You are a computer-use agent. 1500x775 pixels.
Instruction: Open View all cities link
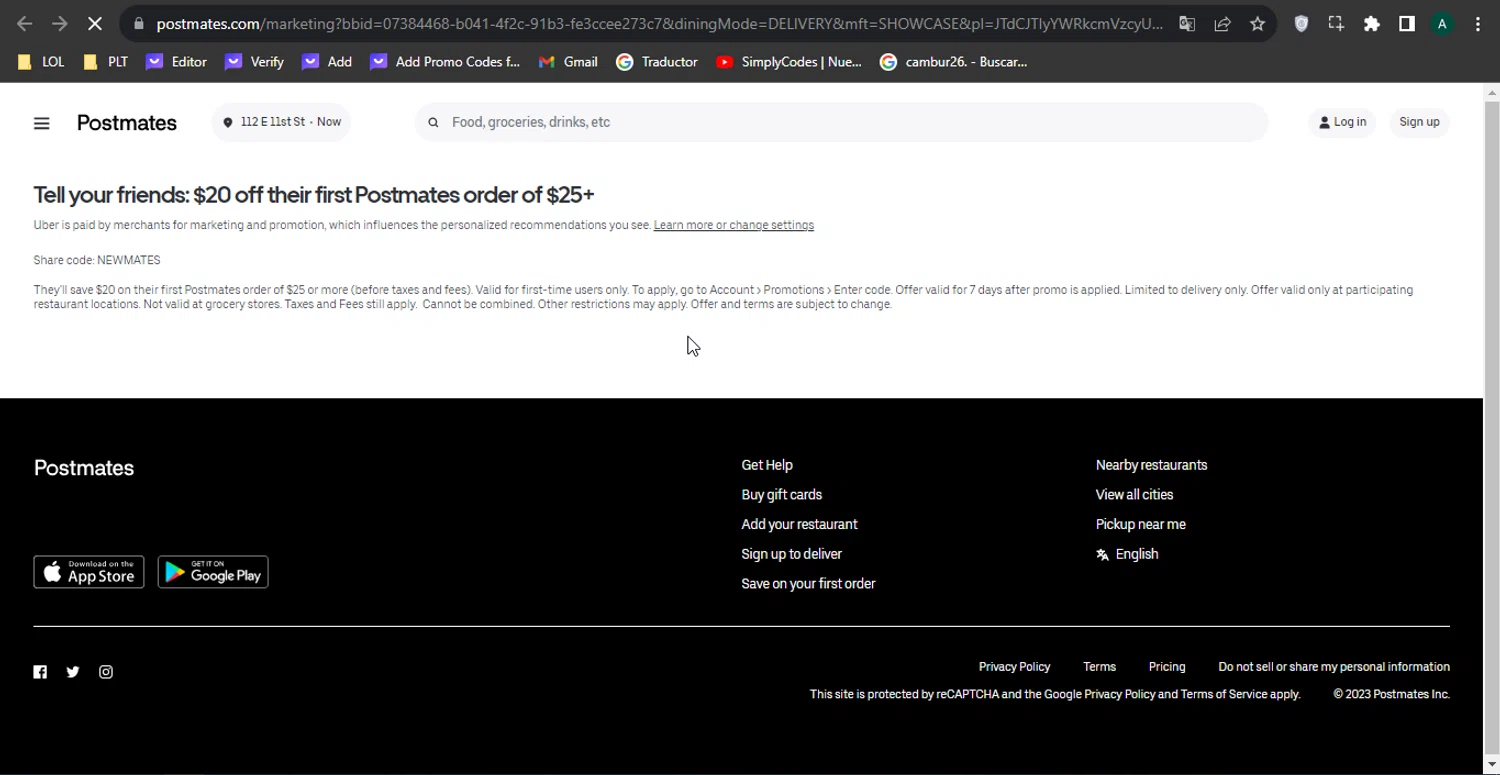pyautogui.click(x=1134, y=495)
